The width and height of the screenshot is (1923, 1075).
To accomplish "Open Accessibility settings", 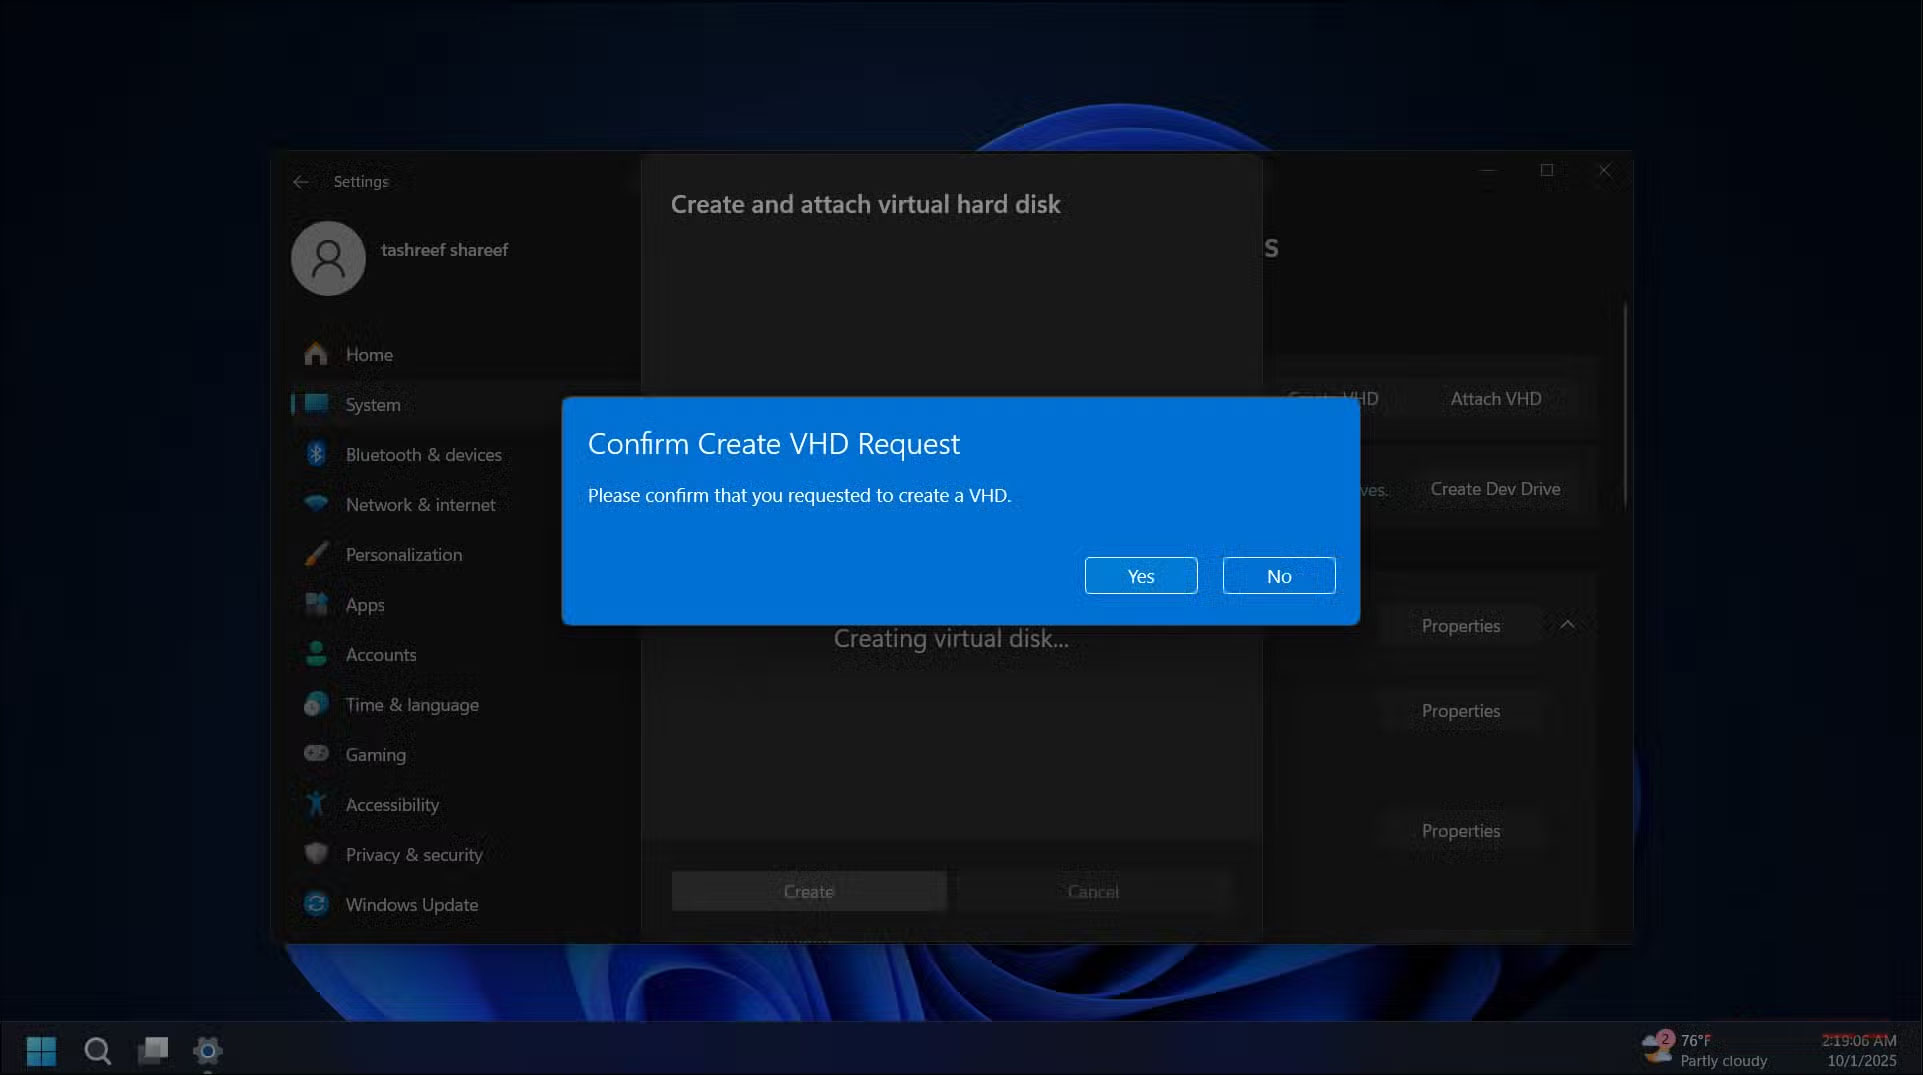I will (392, 804).
